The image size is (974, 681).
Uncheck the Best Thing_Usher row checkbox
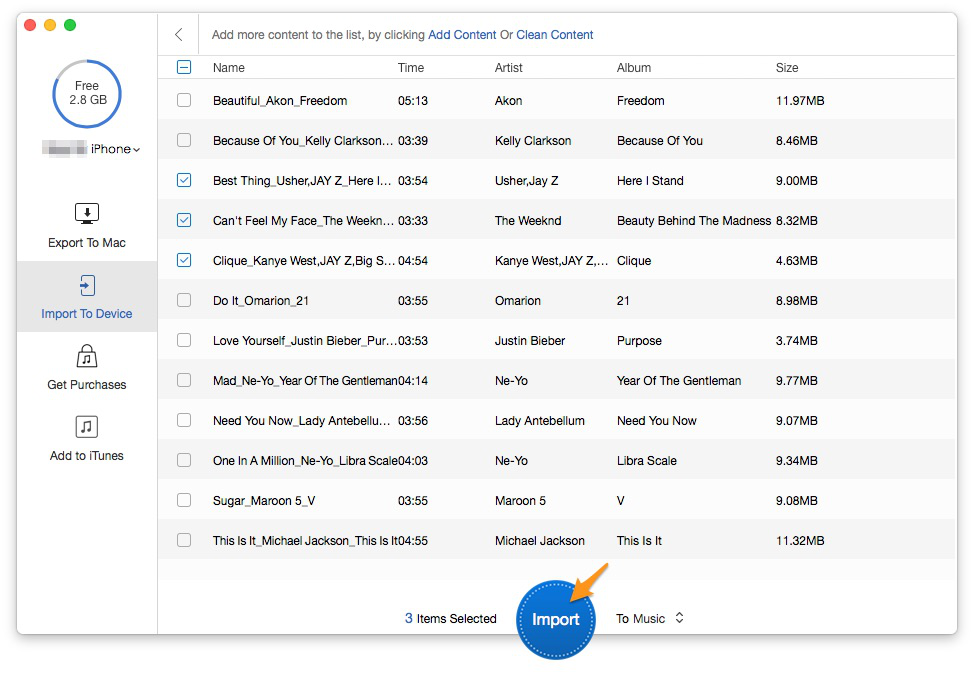184,180
